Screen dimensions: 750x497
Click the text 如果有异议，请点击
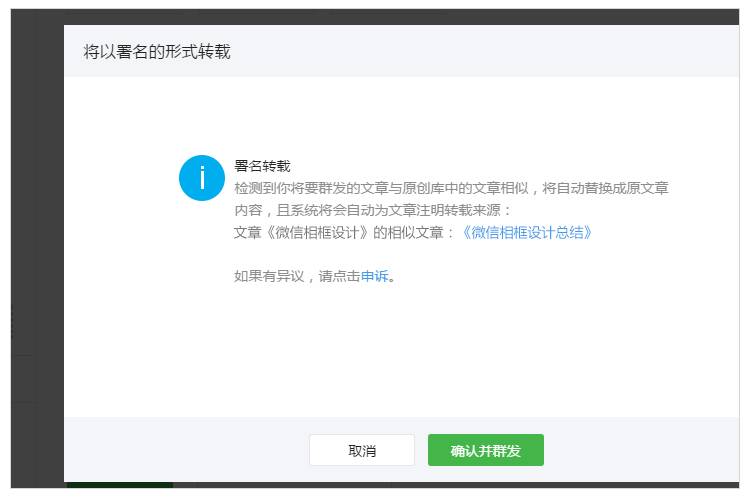coord(297,276)
